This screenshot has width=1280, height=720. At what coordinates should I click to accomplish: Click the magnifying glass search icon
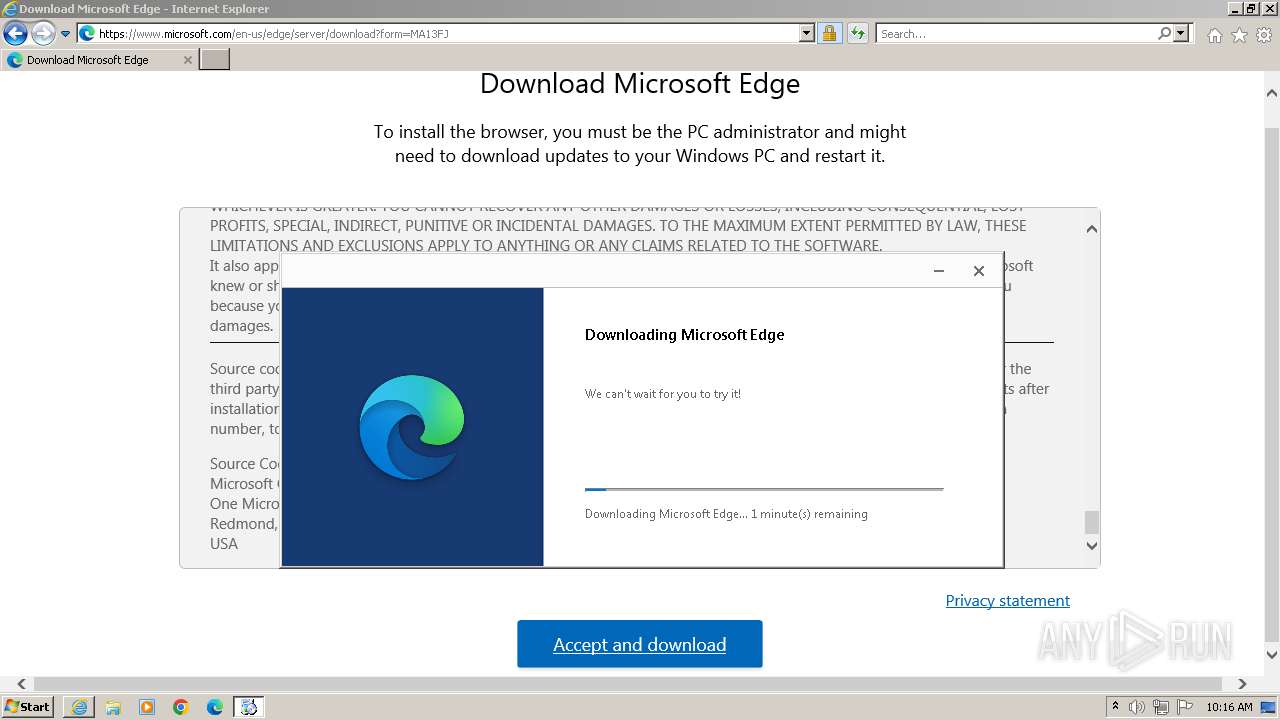click(1164, 34)
